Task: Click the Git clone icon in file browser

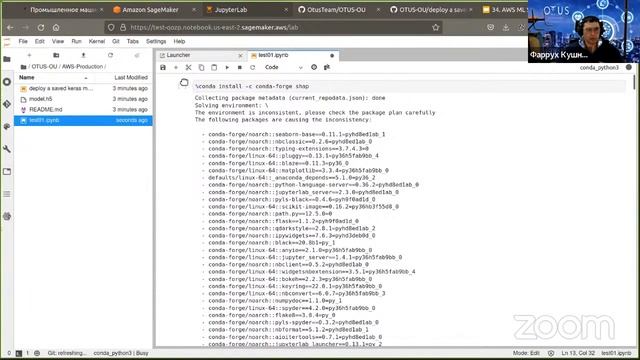Action: (137, 55)
